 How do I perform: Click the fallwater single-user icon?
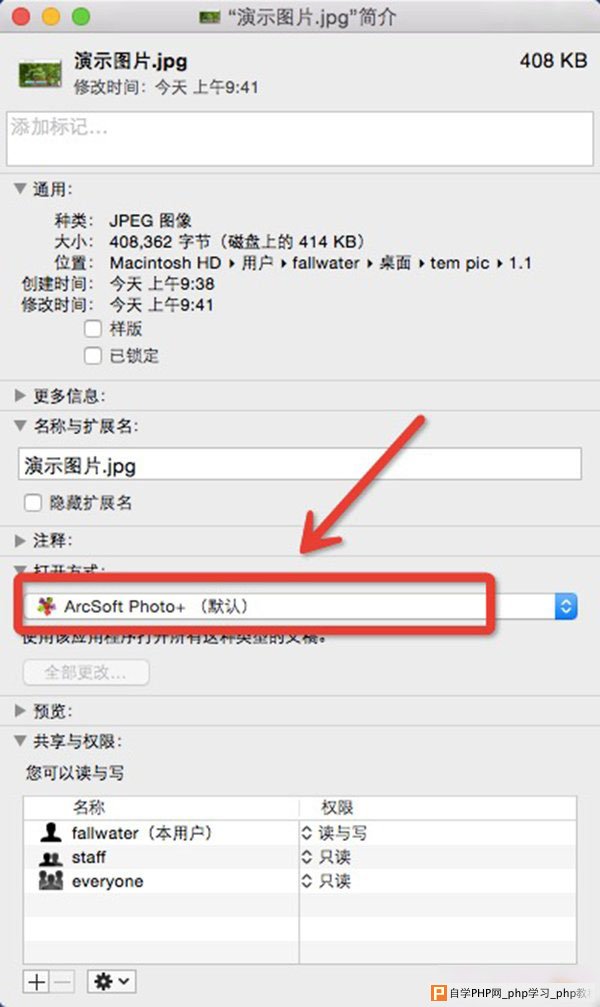pos(51,833)
